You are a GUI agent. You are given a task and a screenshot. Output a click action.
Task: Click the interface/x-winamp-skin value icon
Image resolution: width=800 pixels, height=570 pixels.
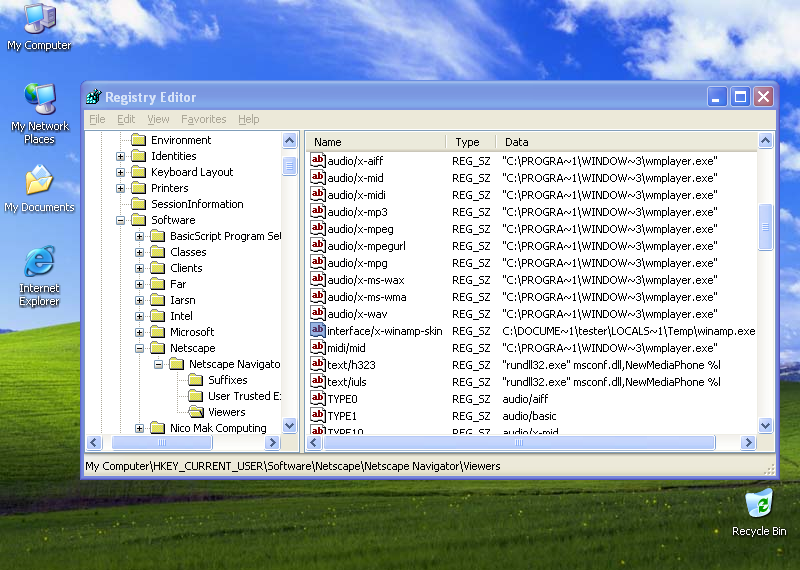[318, 331]
